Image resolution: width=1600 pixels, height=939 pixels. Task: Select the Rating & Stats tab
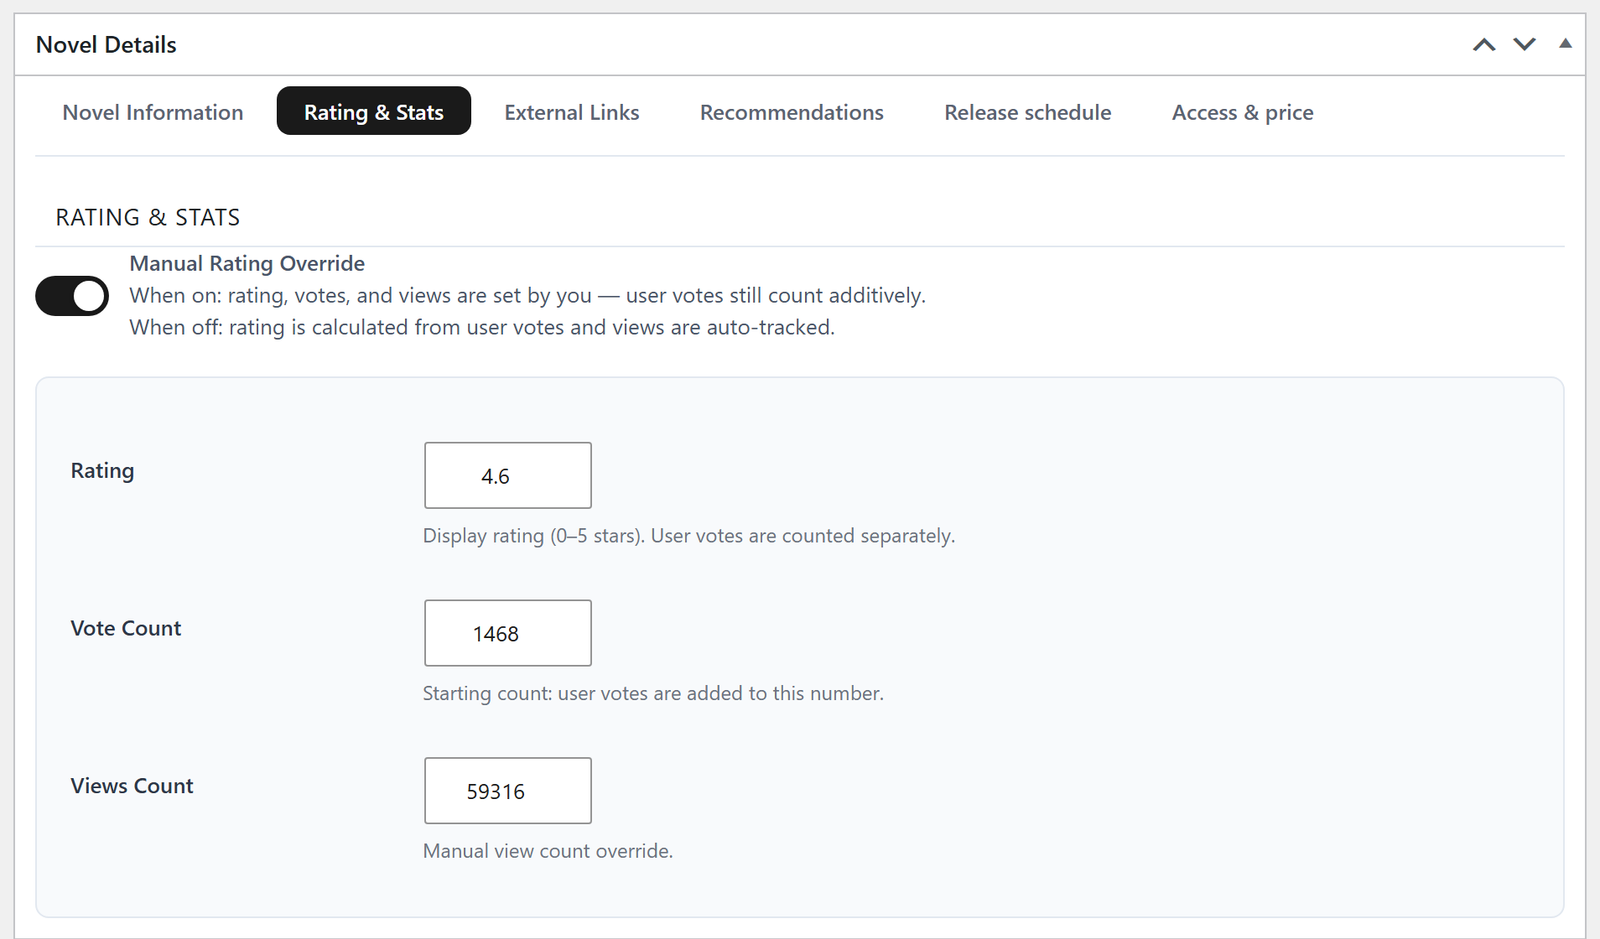374,112
